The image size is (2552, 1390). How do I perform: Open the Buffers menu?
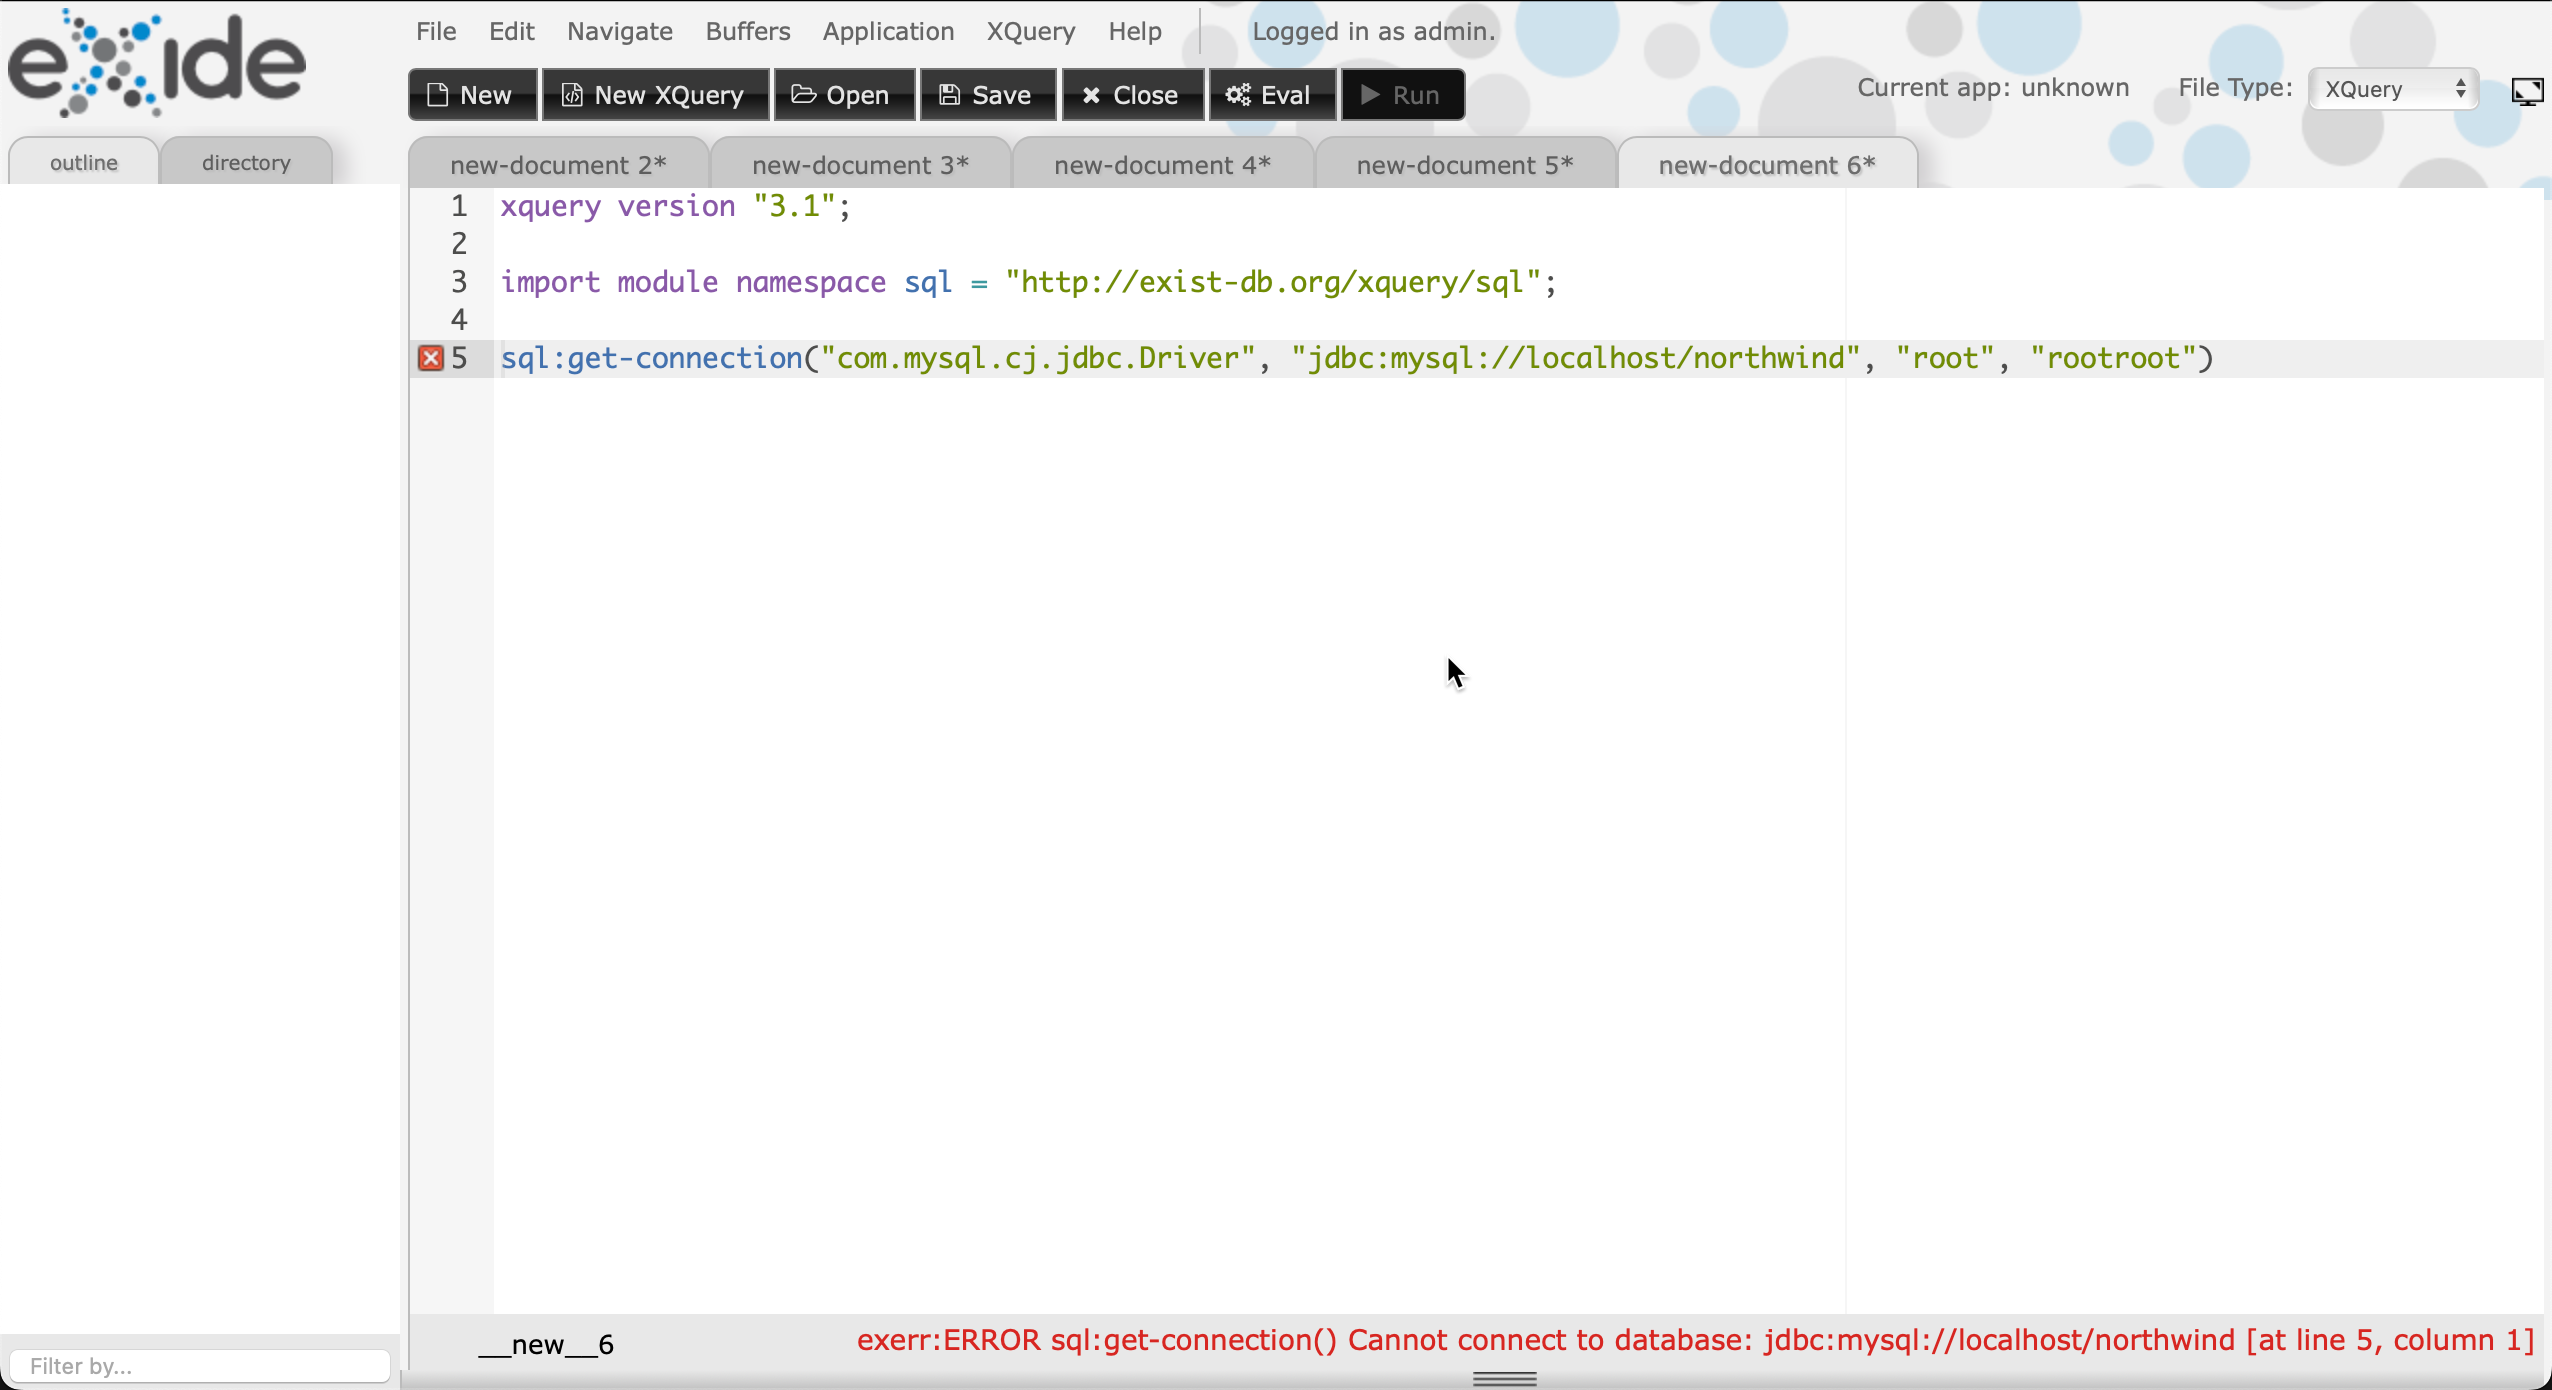(x=747, y=31)
